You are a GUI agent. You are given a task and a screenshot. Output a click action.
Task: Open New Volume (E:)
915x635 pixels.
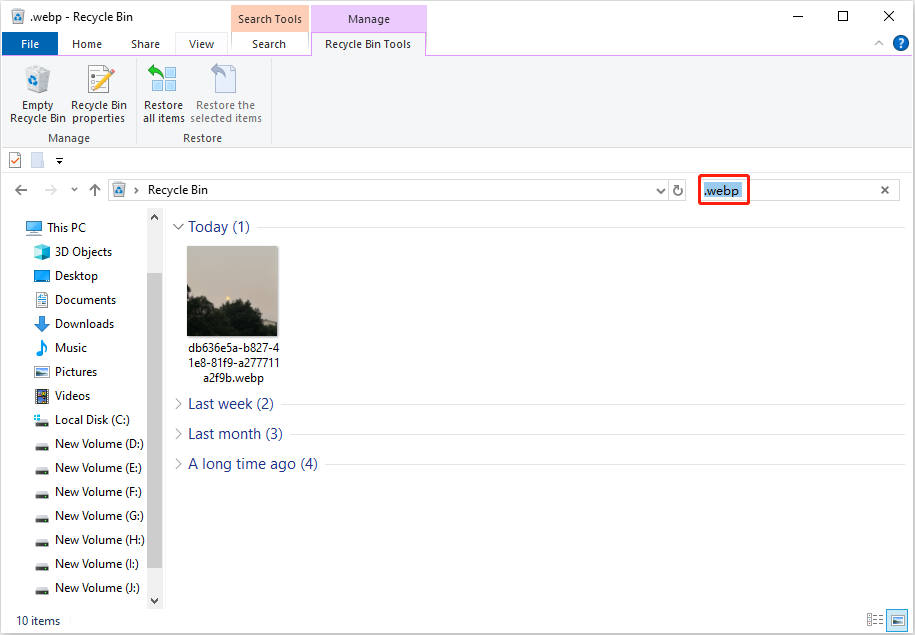pos(88,467)
